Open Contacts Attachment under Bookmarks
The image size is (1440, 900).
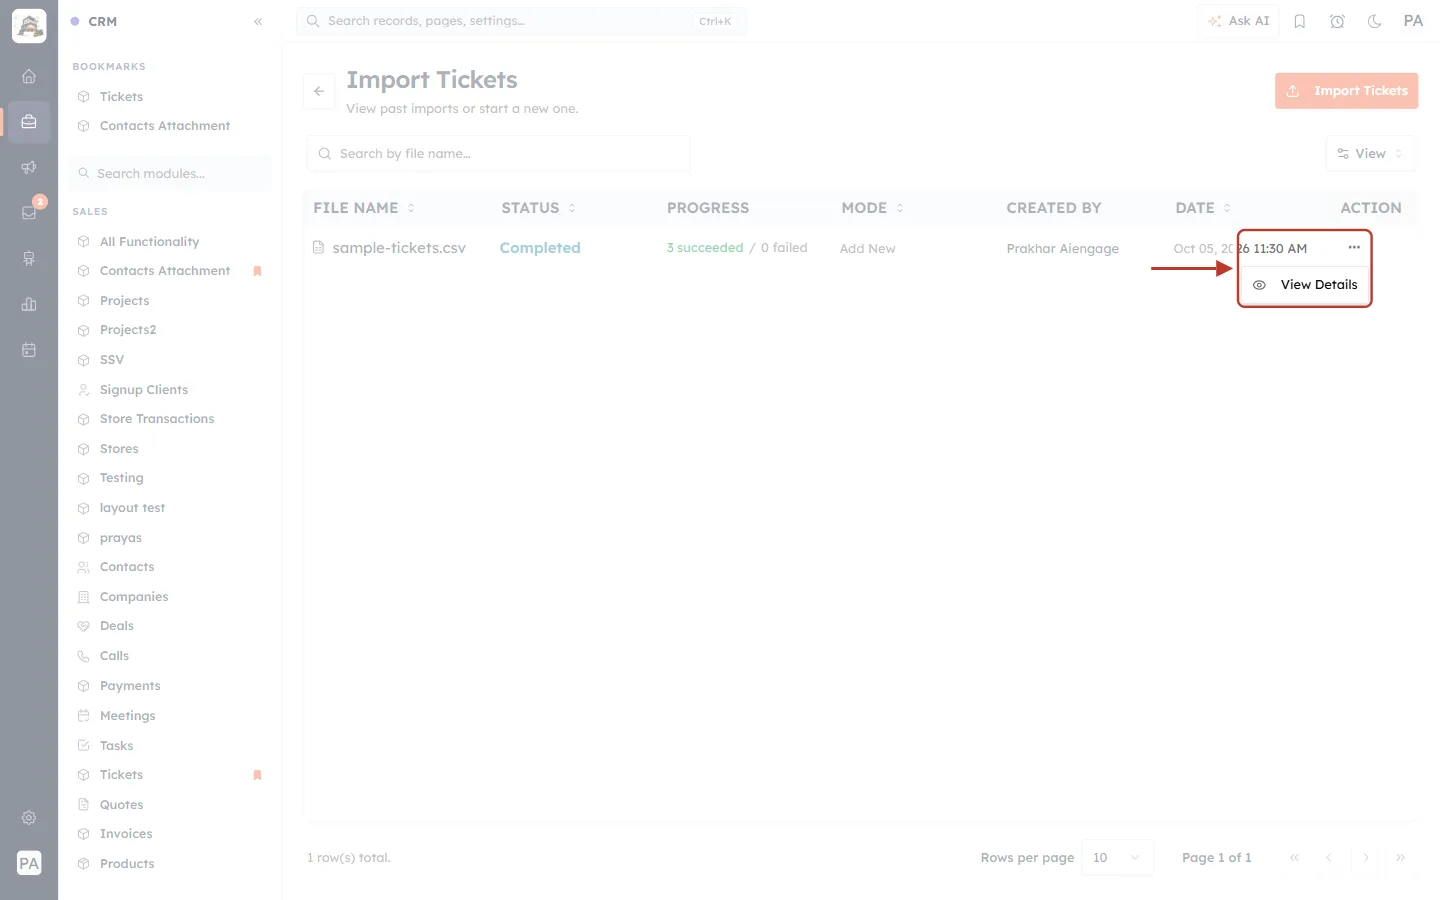coord(165,126)
